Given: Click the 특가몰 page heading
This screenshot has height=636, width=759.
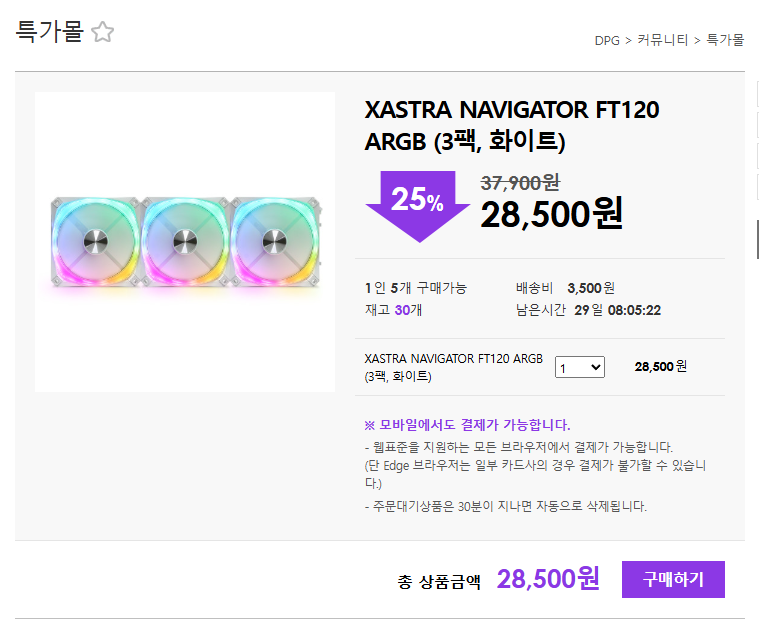Looking at the screenshot, I should [x=49, y=31].
